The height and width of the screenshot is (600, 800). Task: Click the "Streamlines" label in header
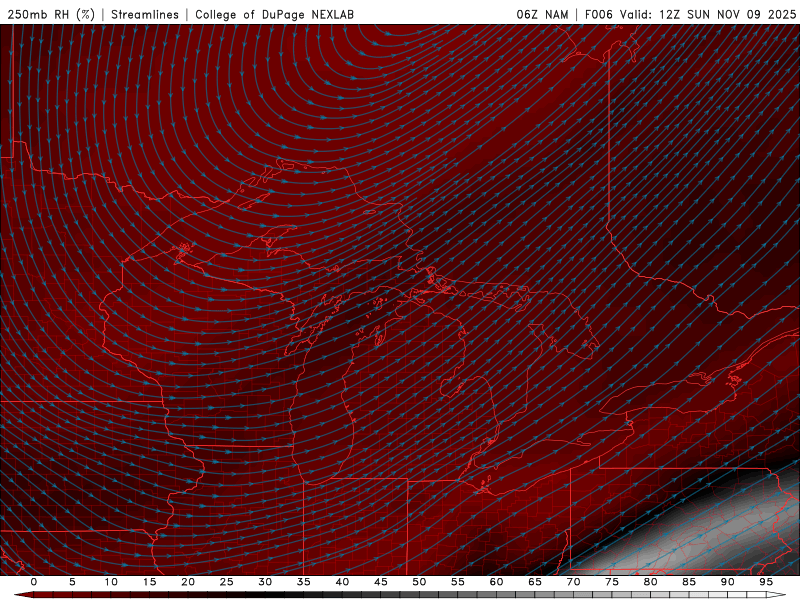click(145, 14)
